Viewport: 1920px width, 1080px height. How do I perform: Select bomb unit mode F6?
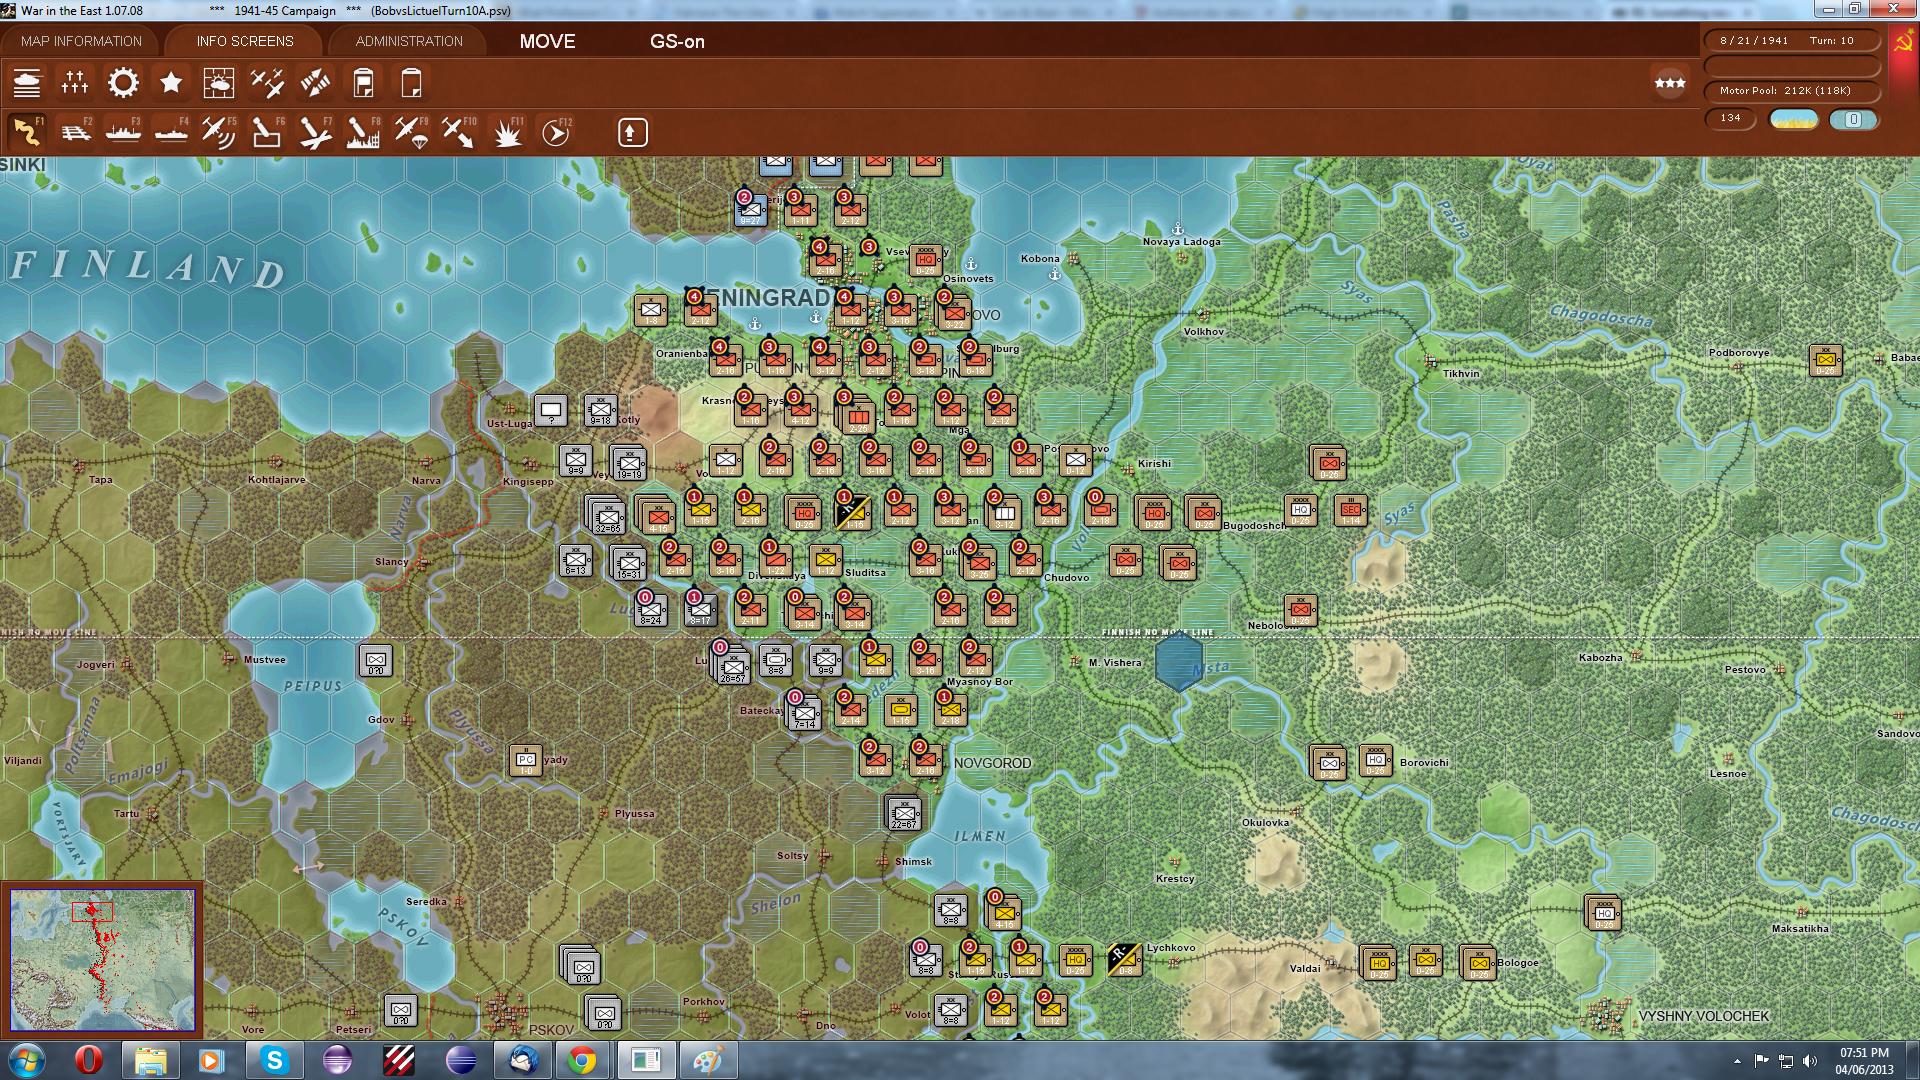point(267,132)
